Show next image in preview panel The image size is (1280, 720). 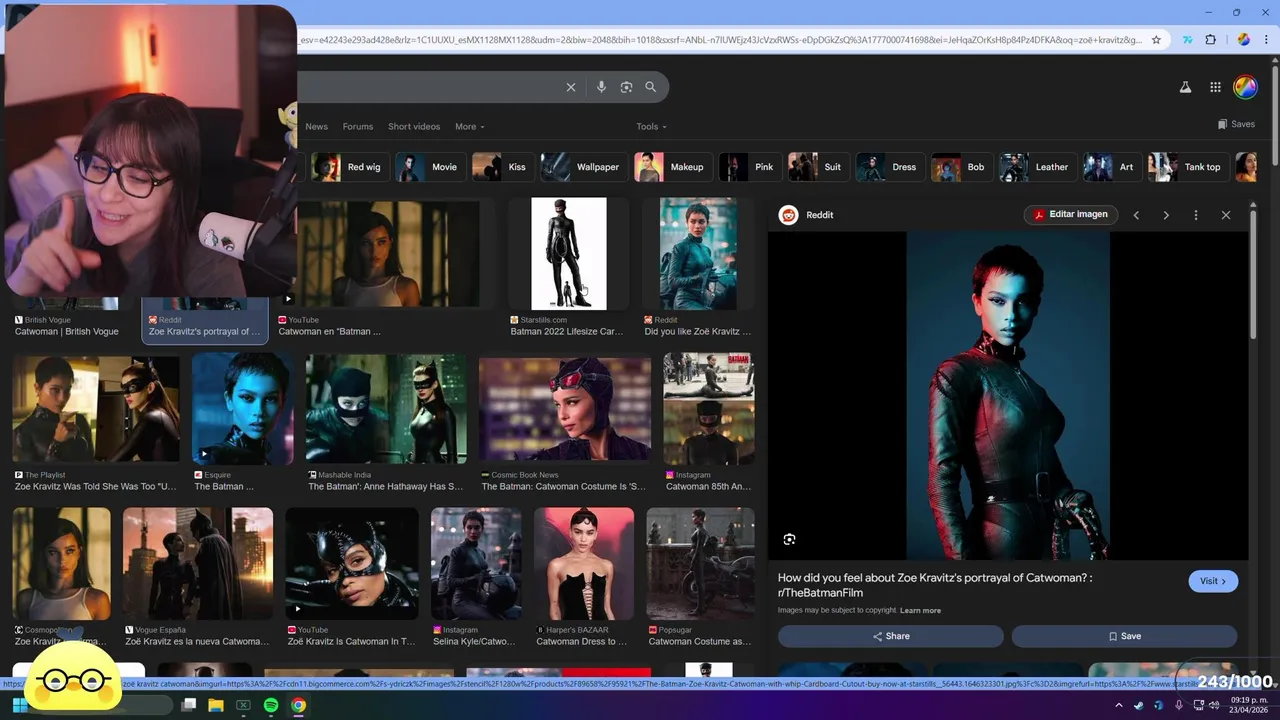tap(1166, 215)
